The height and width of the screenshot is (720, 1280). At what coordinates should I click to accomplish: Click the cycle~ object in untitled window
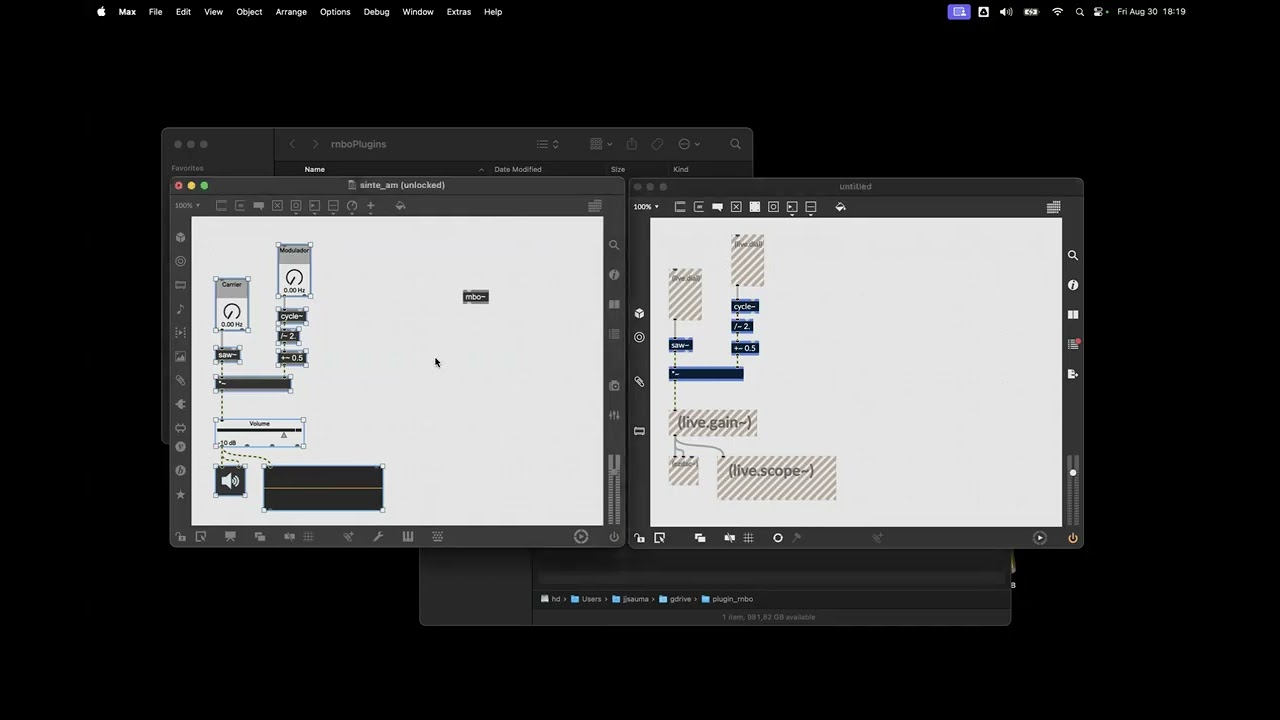745,306
